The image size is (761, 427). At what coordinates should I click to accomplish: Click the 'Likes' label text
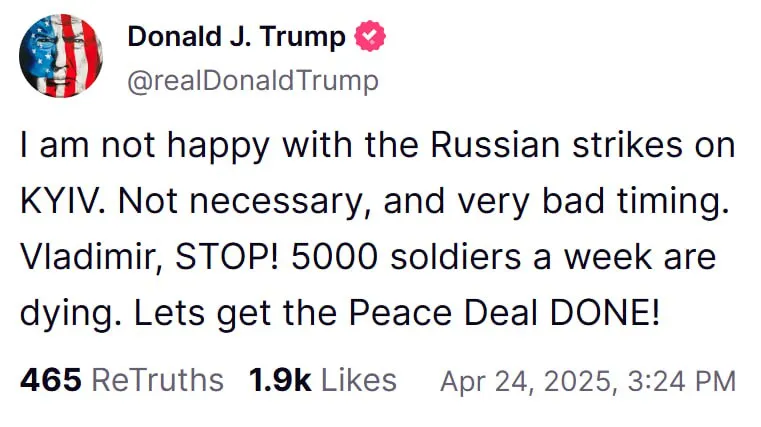click(358, 380)
